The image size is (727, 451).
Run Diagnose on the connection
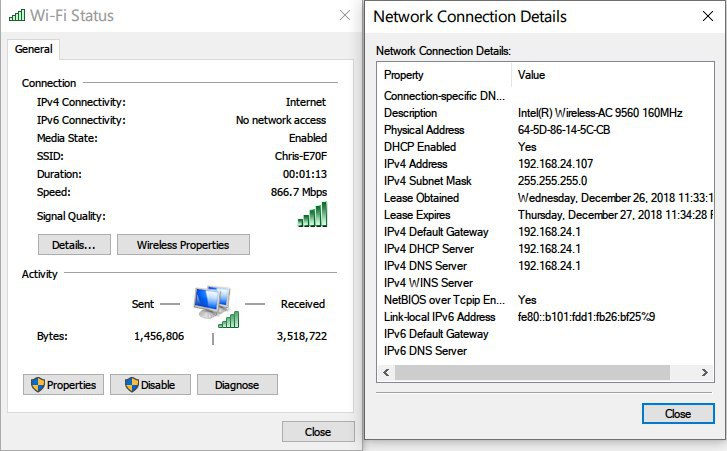pos(237,385)
